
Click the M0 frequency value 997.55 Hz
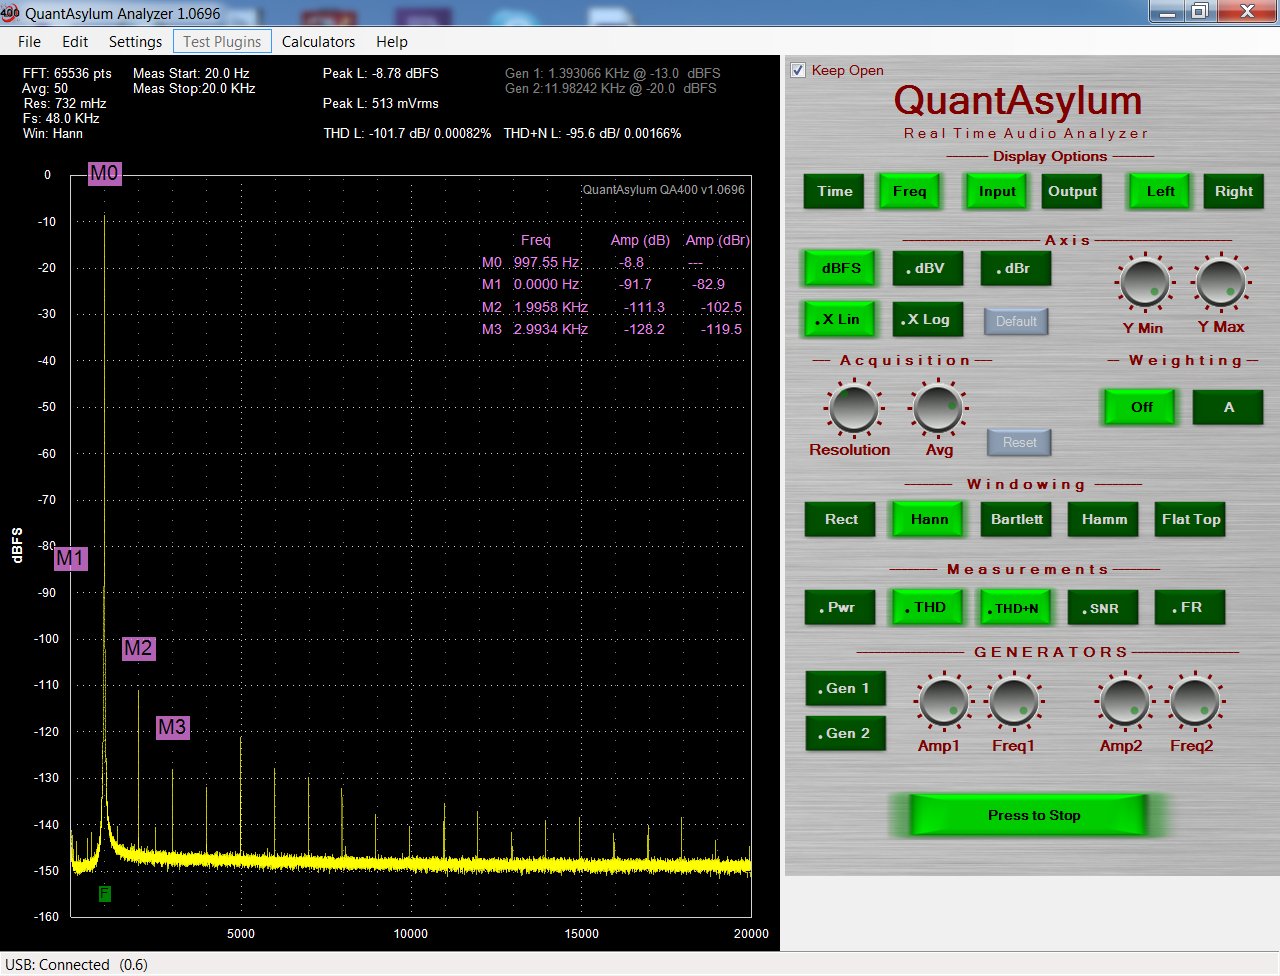(x=547, y=262)
